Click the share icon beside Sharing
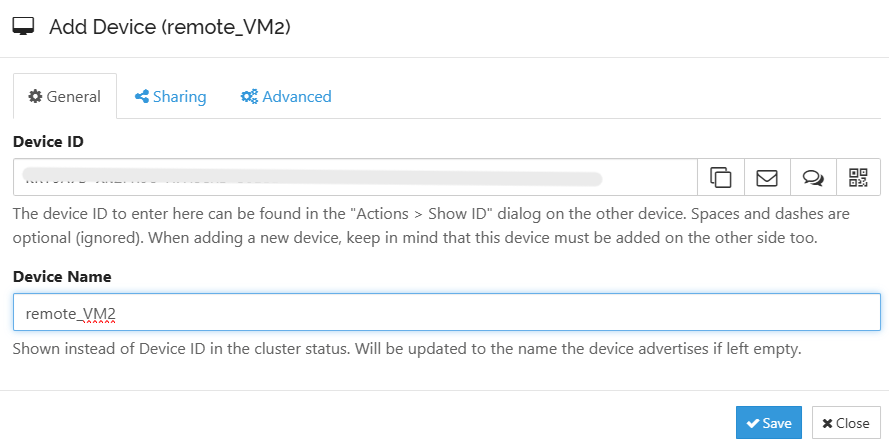 [142, 97]
